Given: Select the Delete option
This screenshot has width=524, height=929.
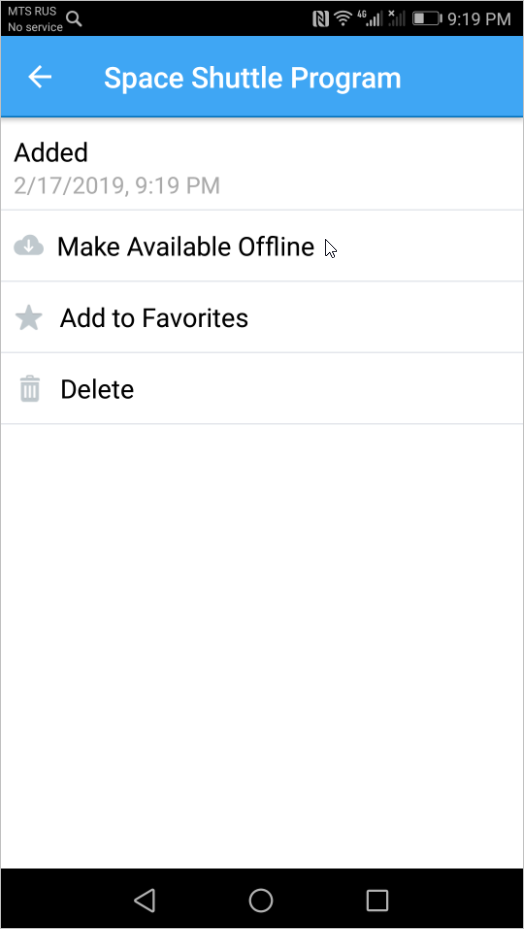Looking at the screenshot, I should (262, 389).
